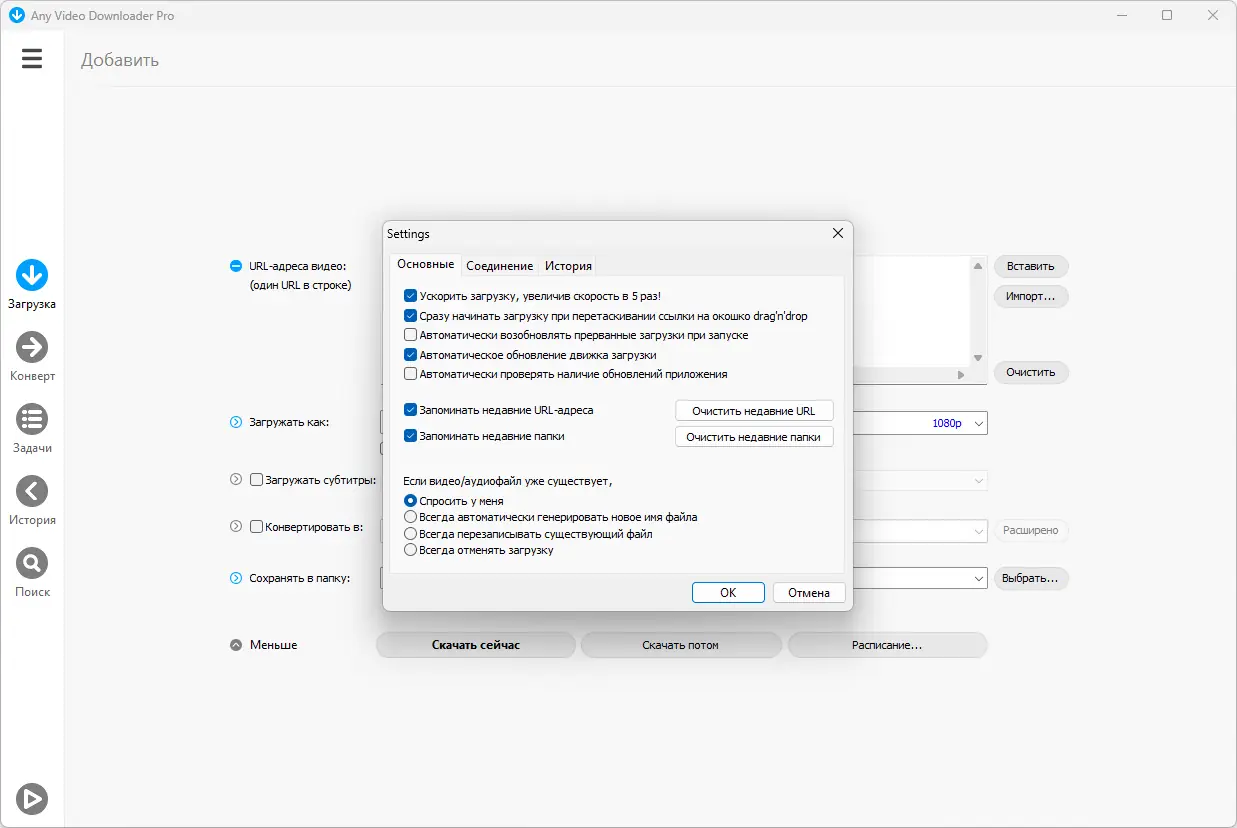The image size is (1237, 828).
Task: Click inside the video URL text area
Action: tap(911, 311)
